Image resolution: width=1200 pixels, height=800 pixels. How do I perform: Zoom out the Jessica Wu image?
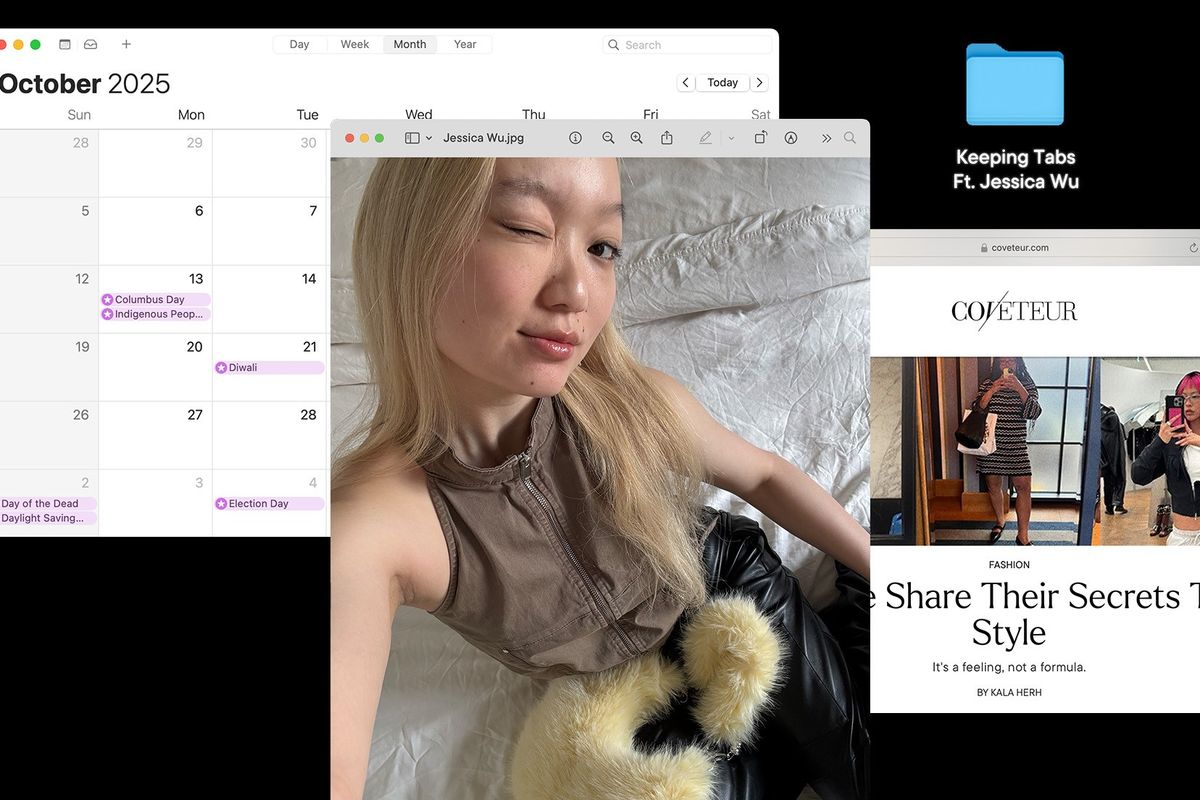point(608,138)
